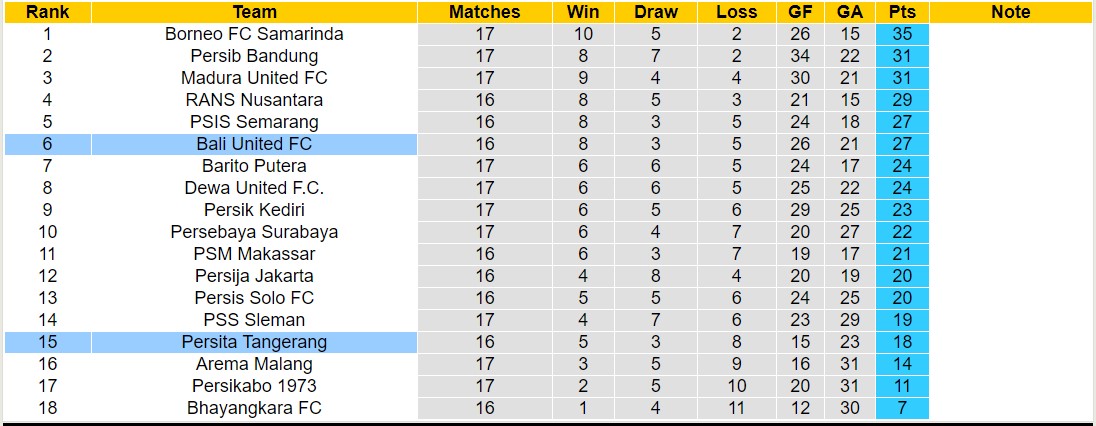Screen dimensions: 1096x426
Task: Click the Rank column header
Action: (x=46, y=12)
